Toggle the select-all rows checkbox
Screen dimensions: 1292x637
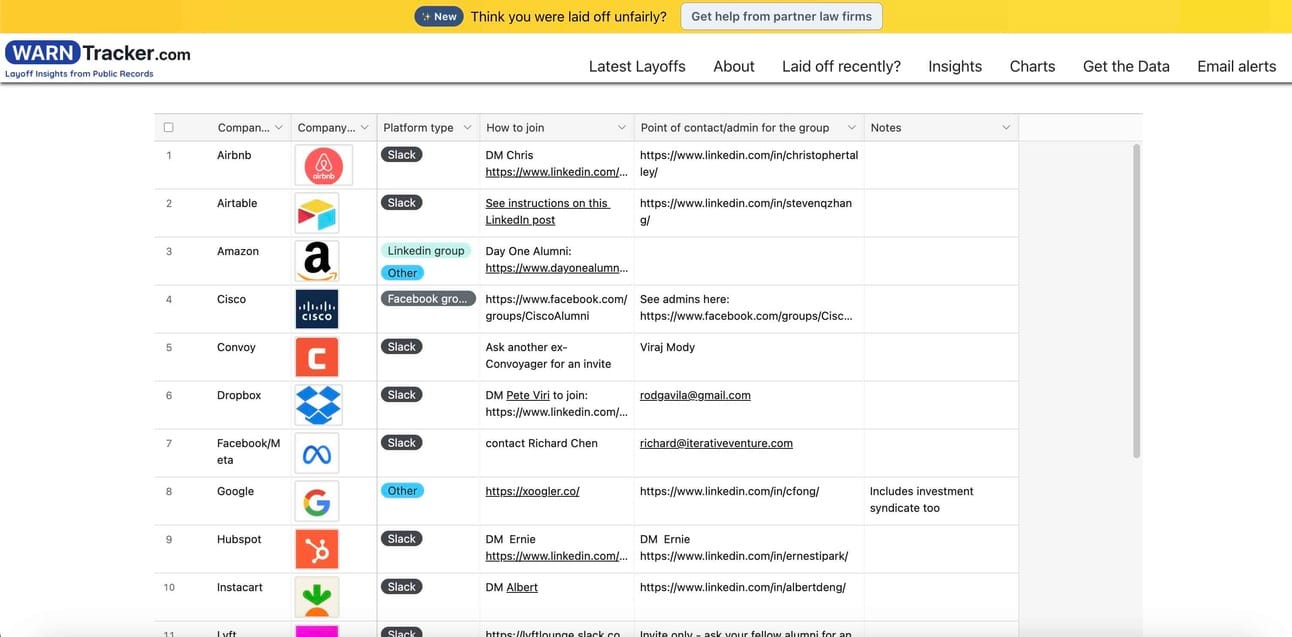point(168,128)
